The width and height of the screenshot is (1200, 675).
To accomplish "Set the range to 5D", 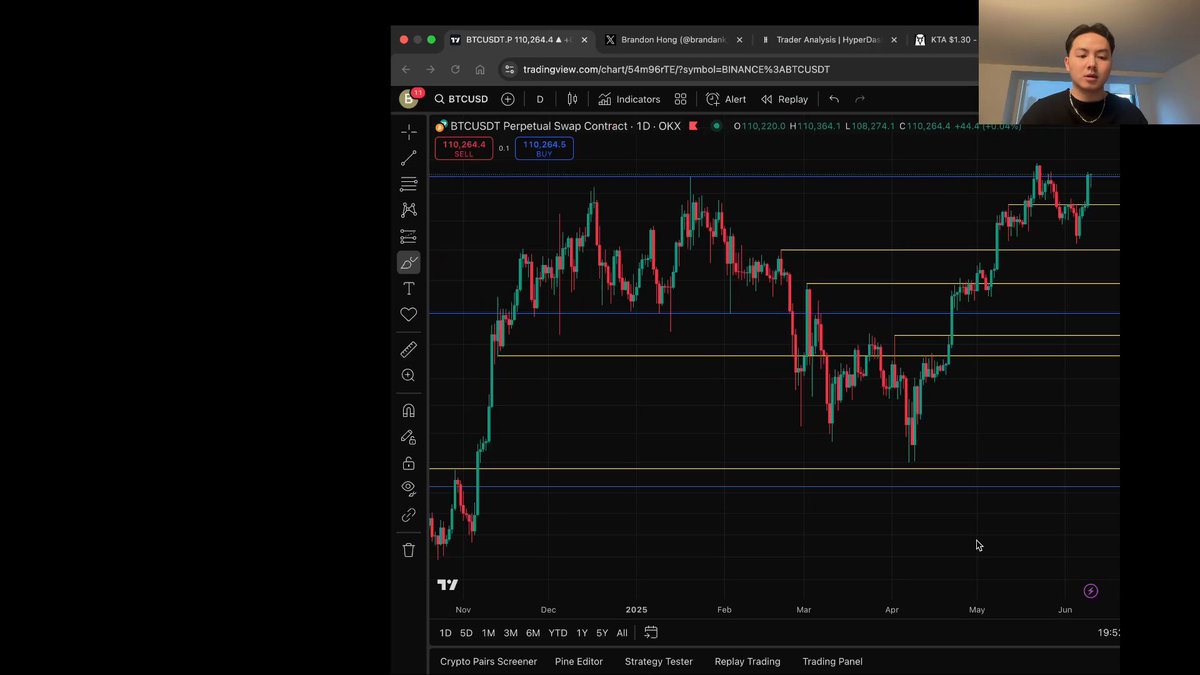I will point(466,633).
